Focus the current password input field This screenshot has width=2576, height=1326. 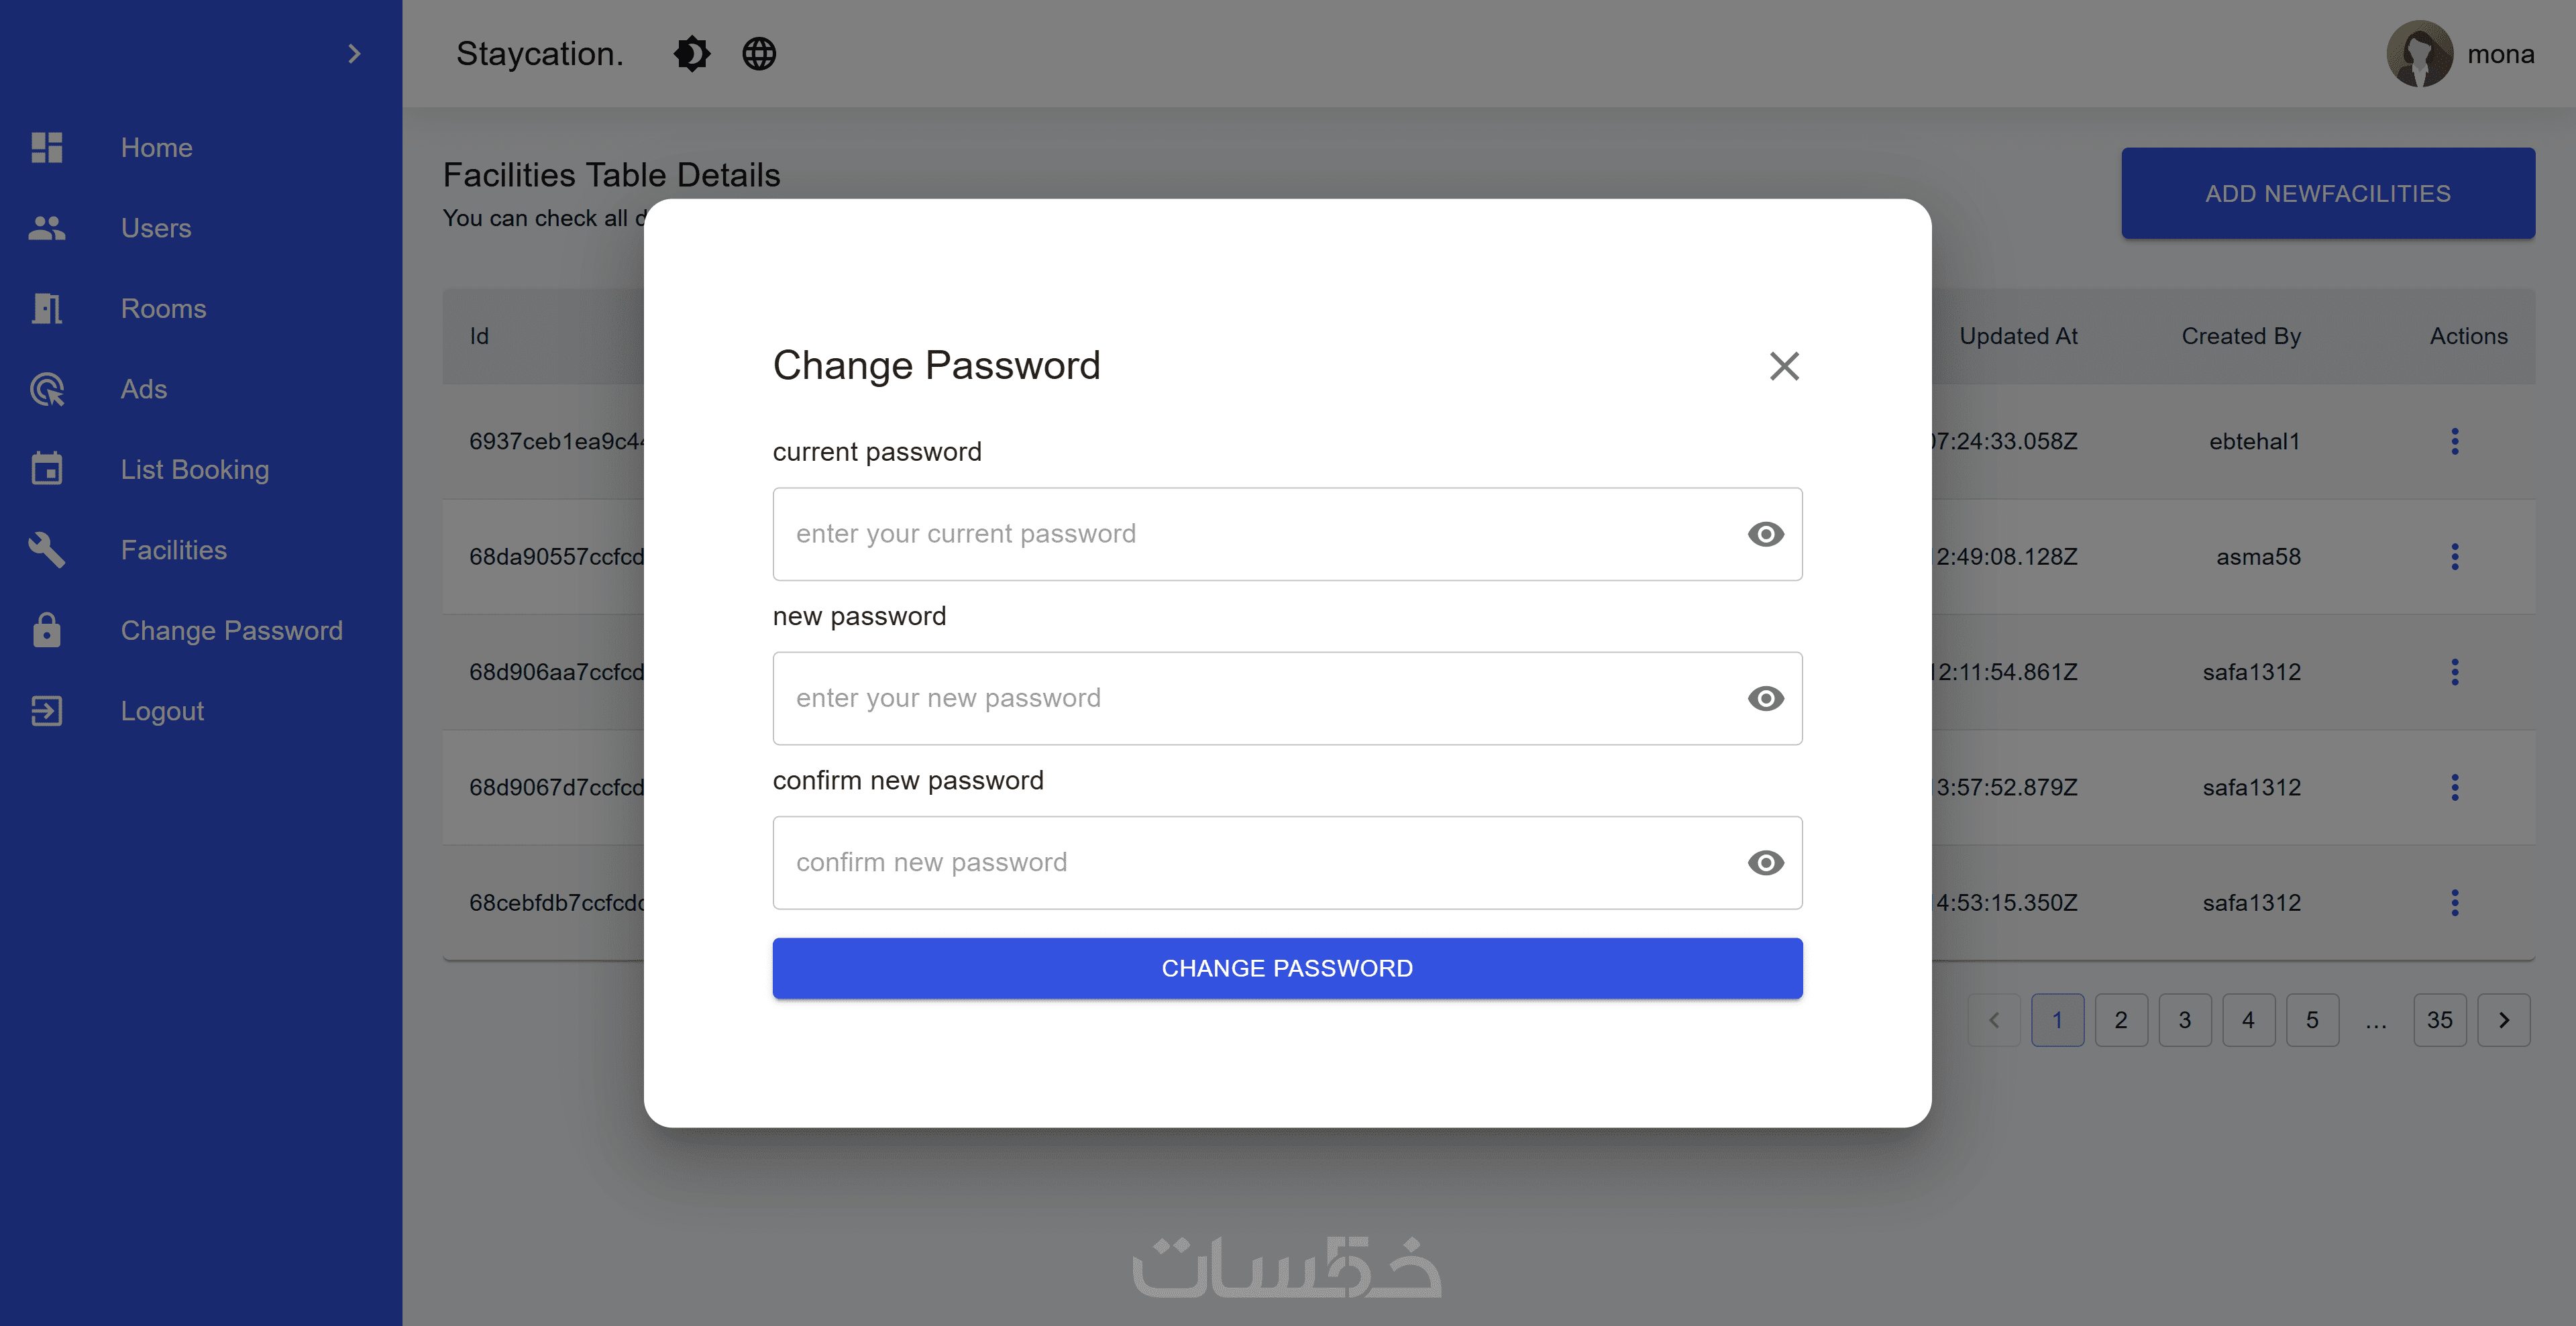point(1250,534)
